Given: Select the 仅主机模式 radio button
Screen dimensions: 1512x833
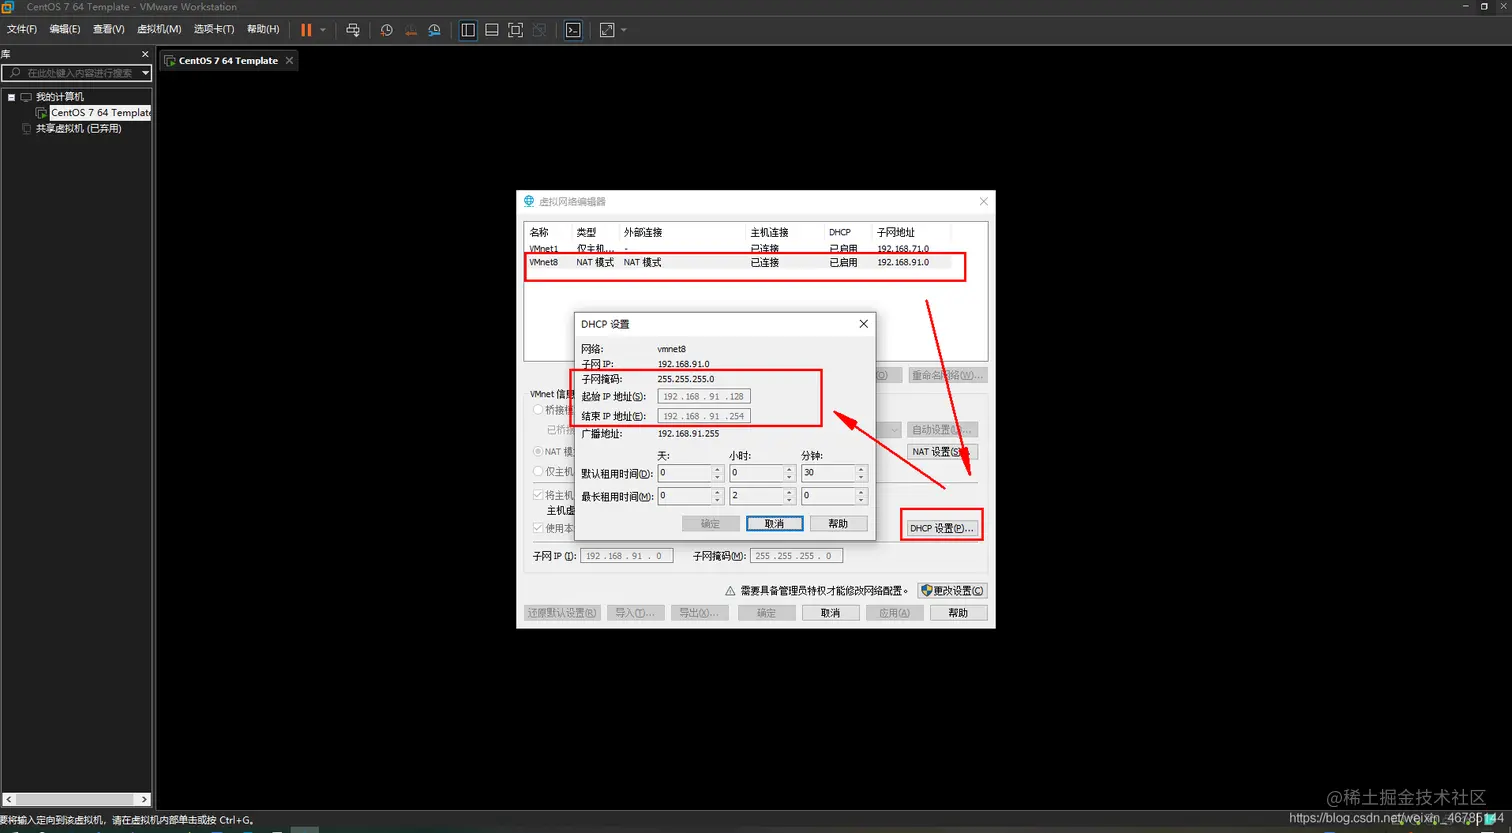Looking at the screenshot, I should (538, 471).
